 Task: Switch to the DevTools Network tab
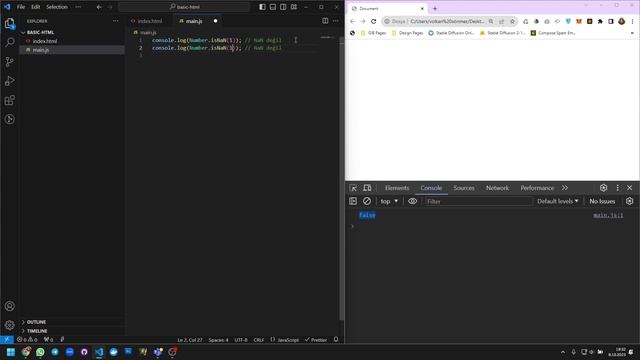click(497, 188)
